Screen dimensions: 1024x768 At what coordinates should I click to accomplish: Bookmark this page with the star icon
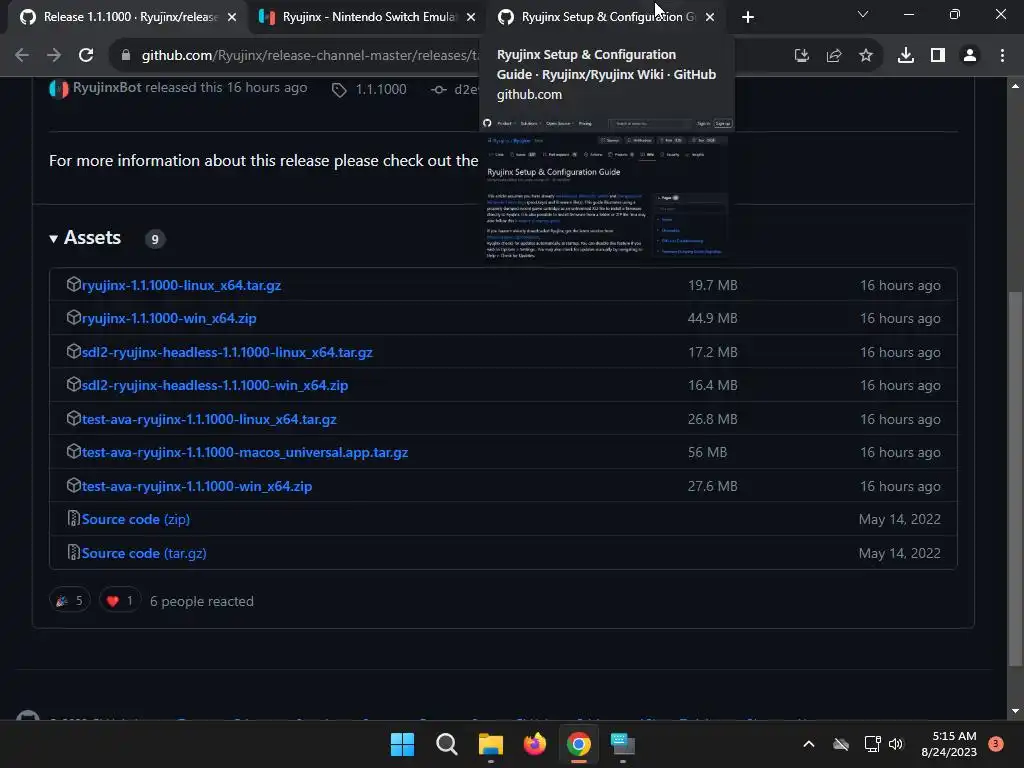tap(865, 56)
